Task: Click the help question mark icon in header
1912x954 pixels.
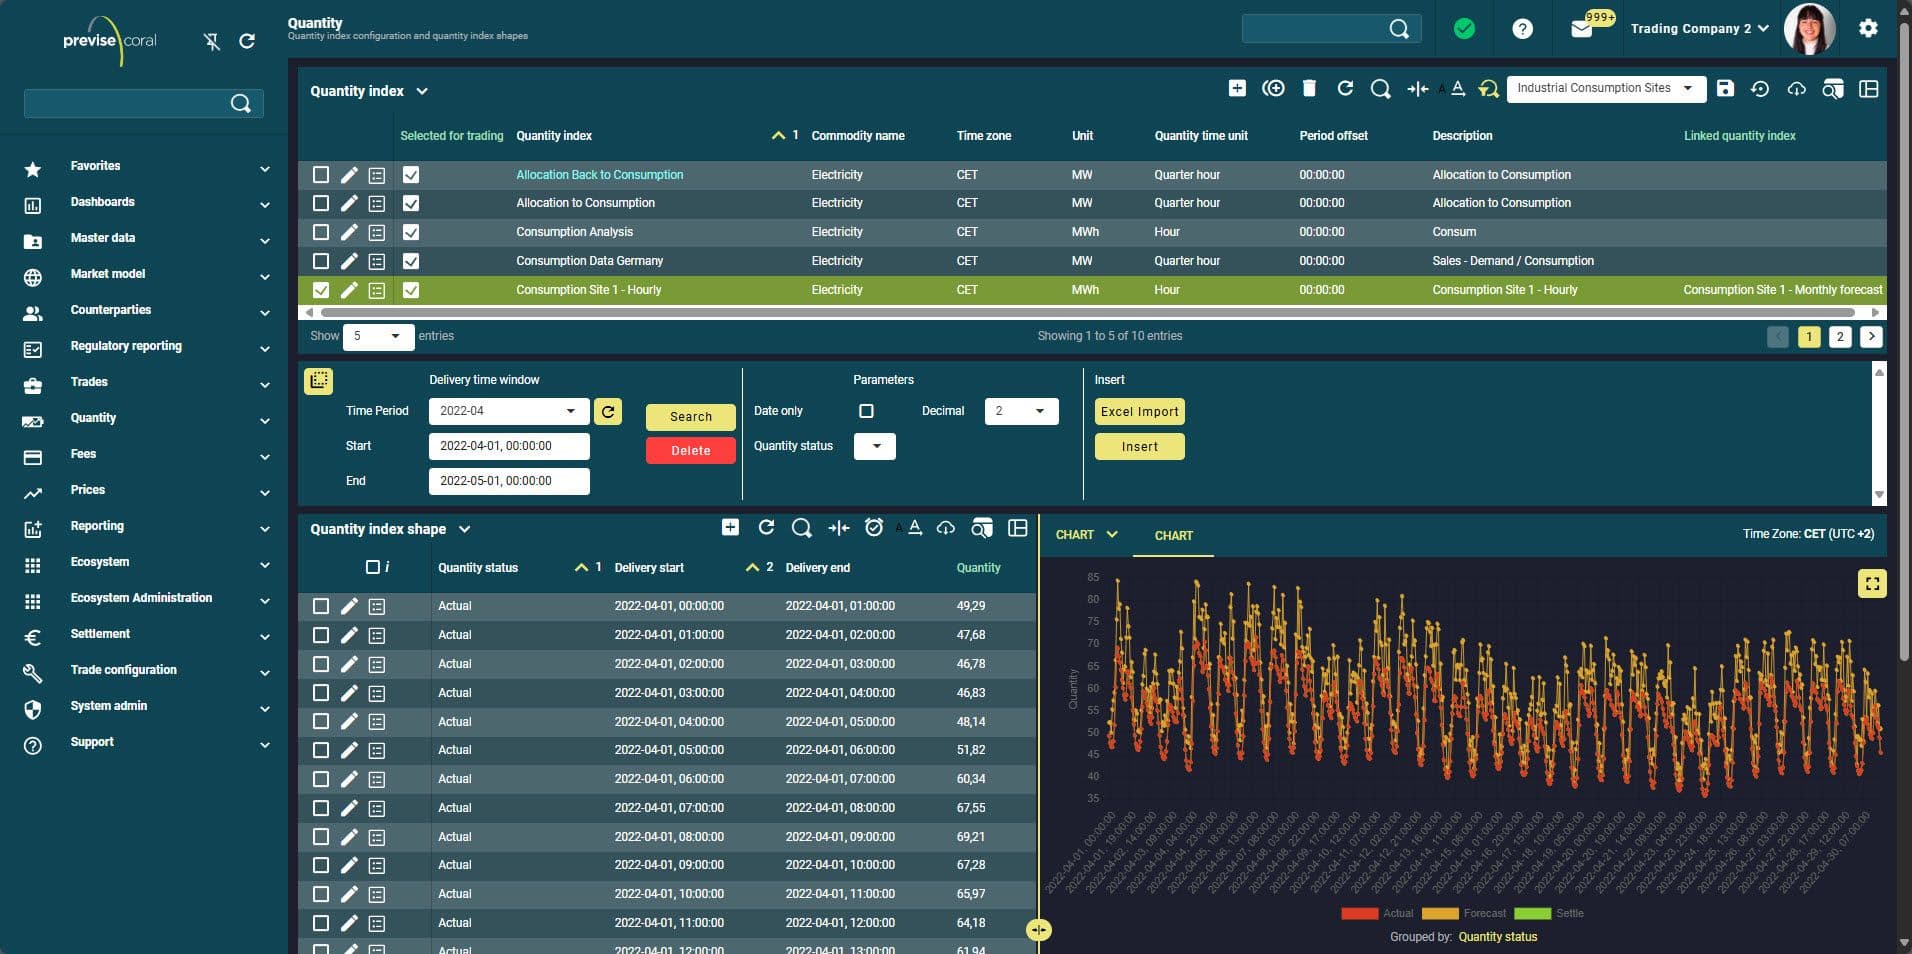Action: click(x=1522, y=29)
